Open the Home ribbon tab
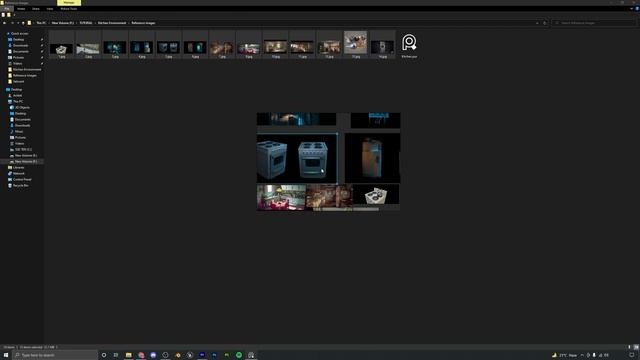 (21, 9)
